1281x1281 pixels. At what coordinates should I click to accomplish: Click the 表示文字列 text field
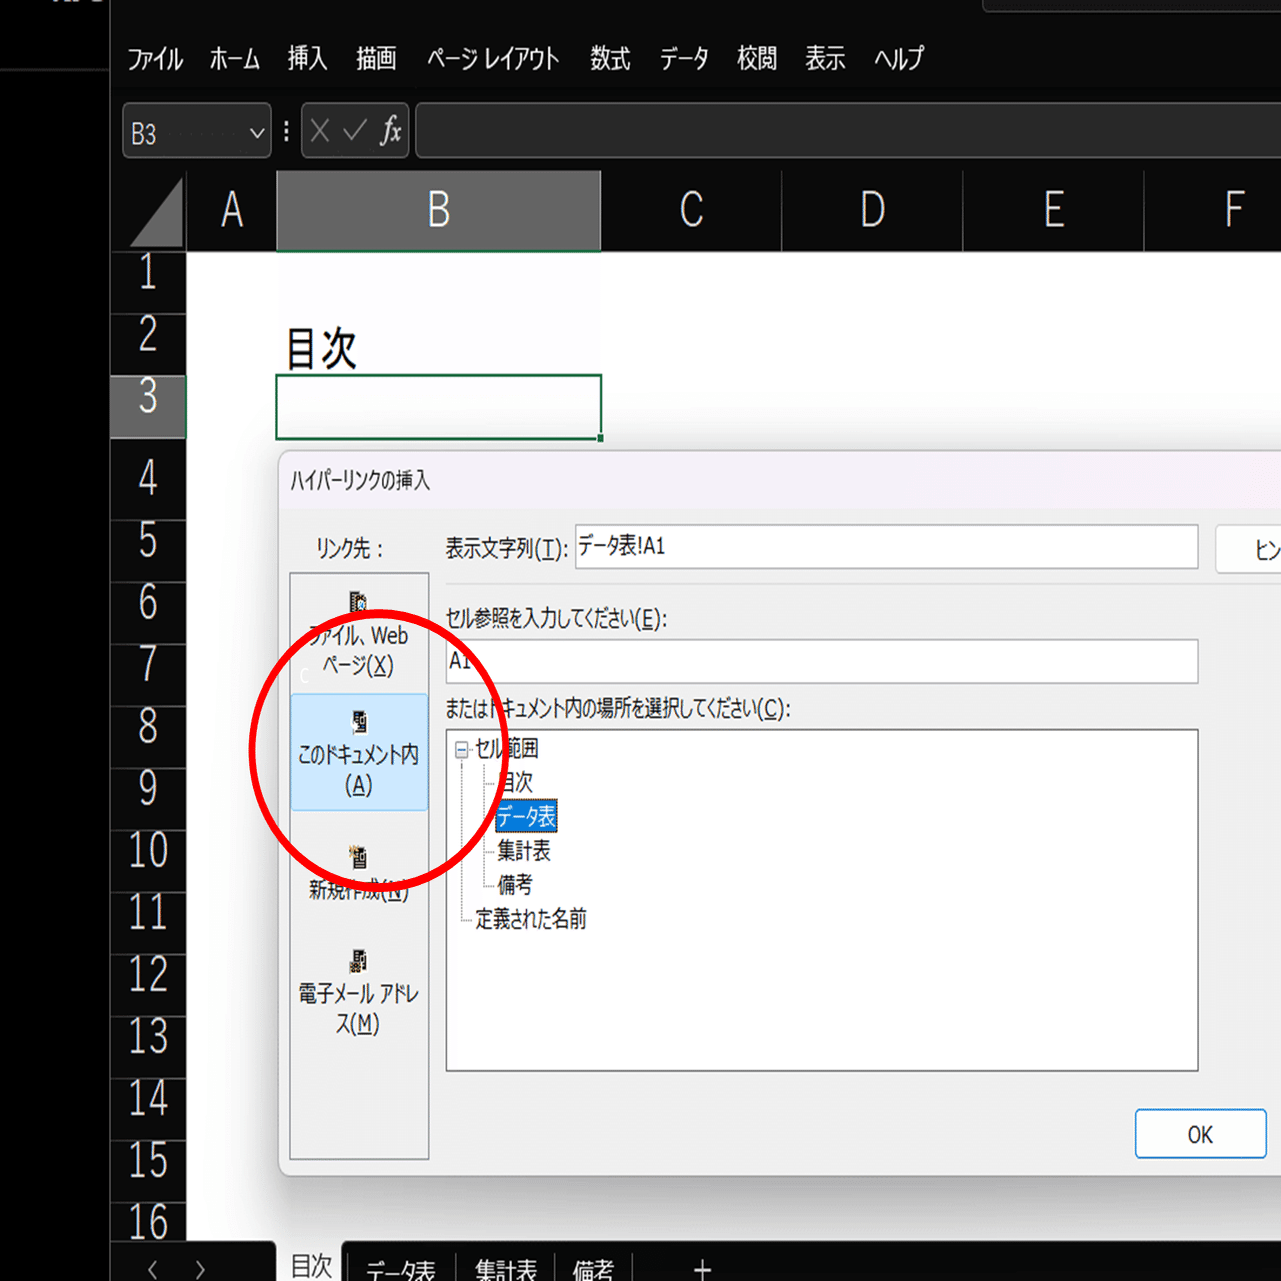[886, 547]
